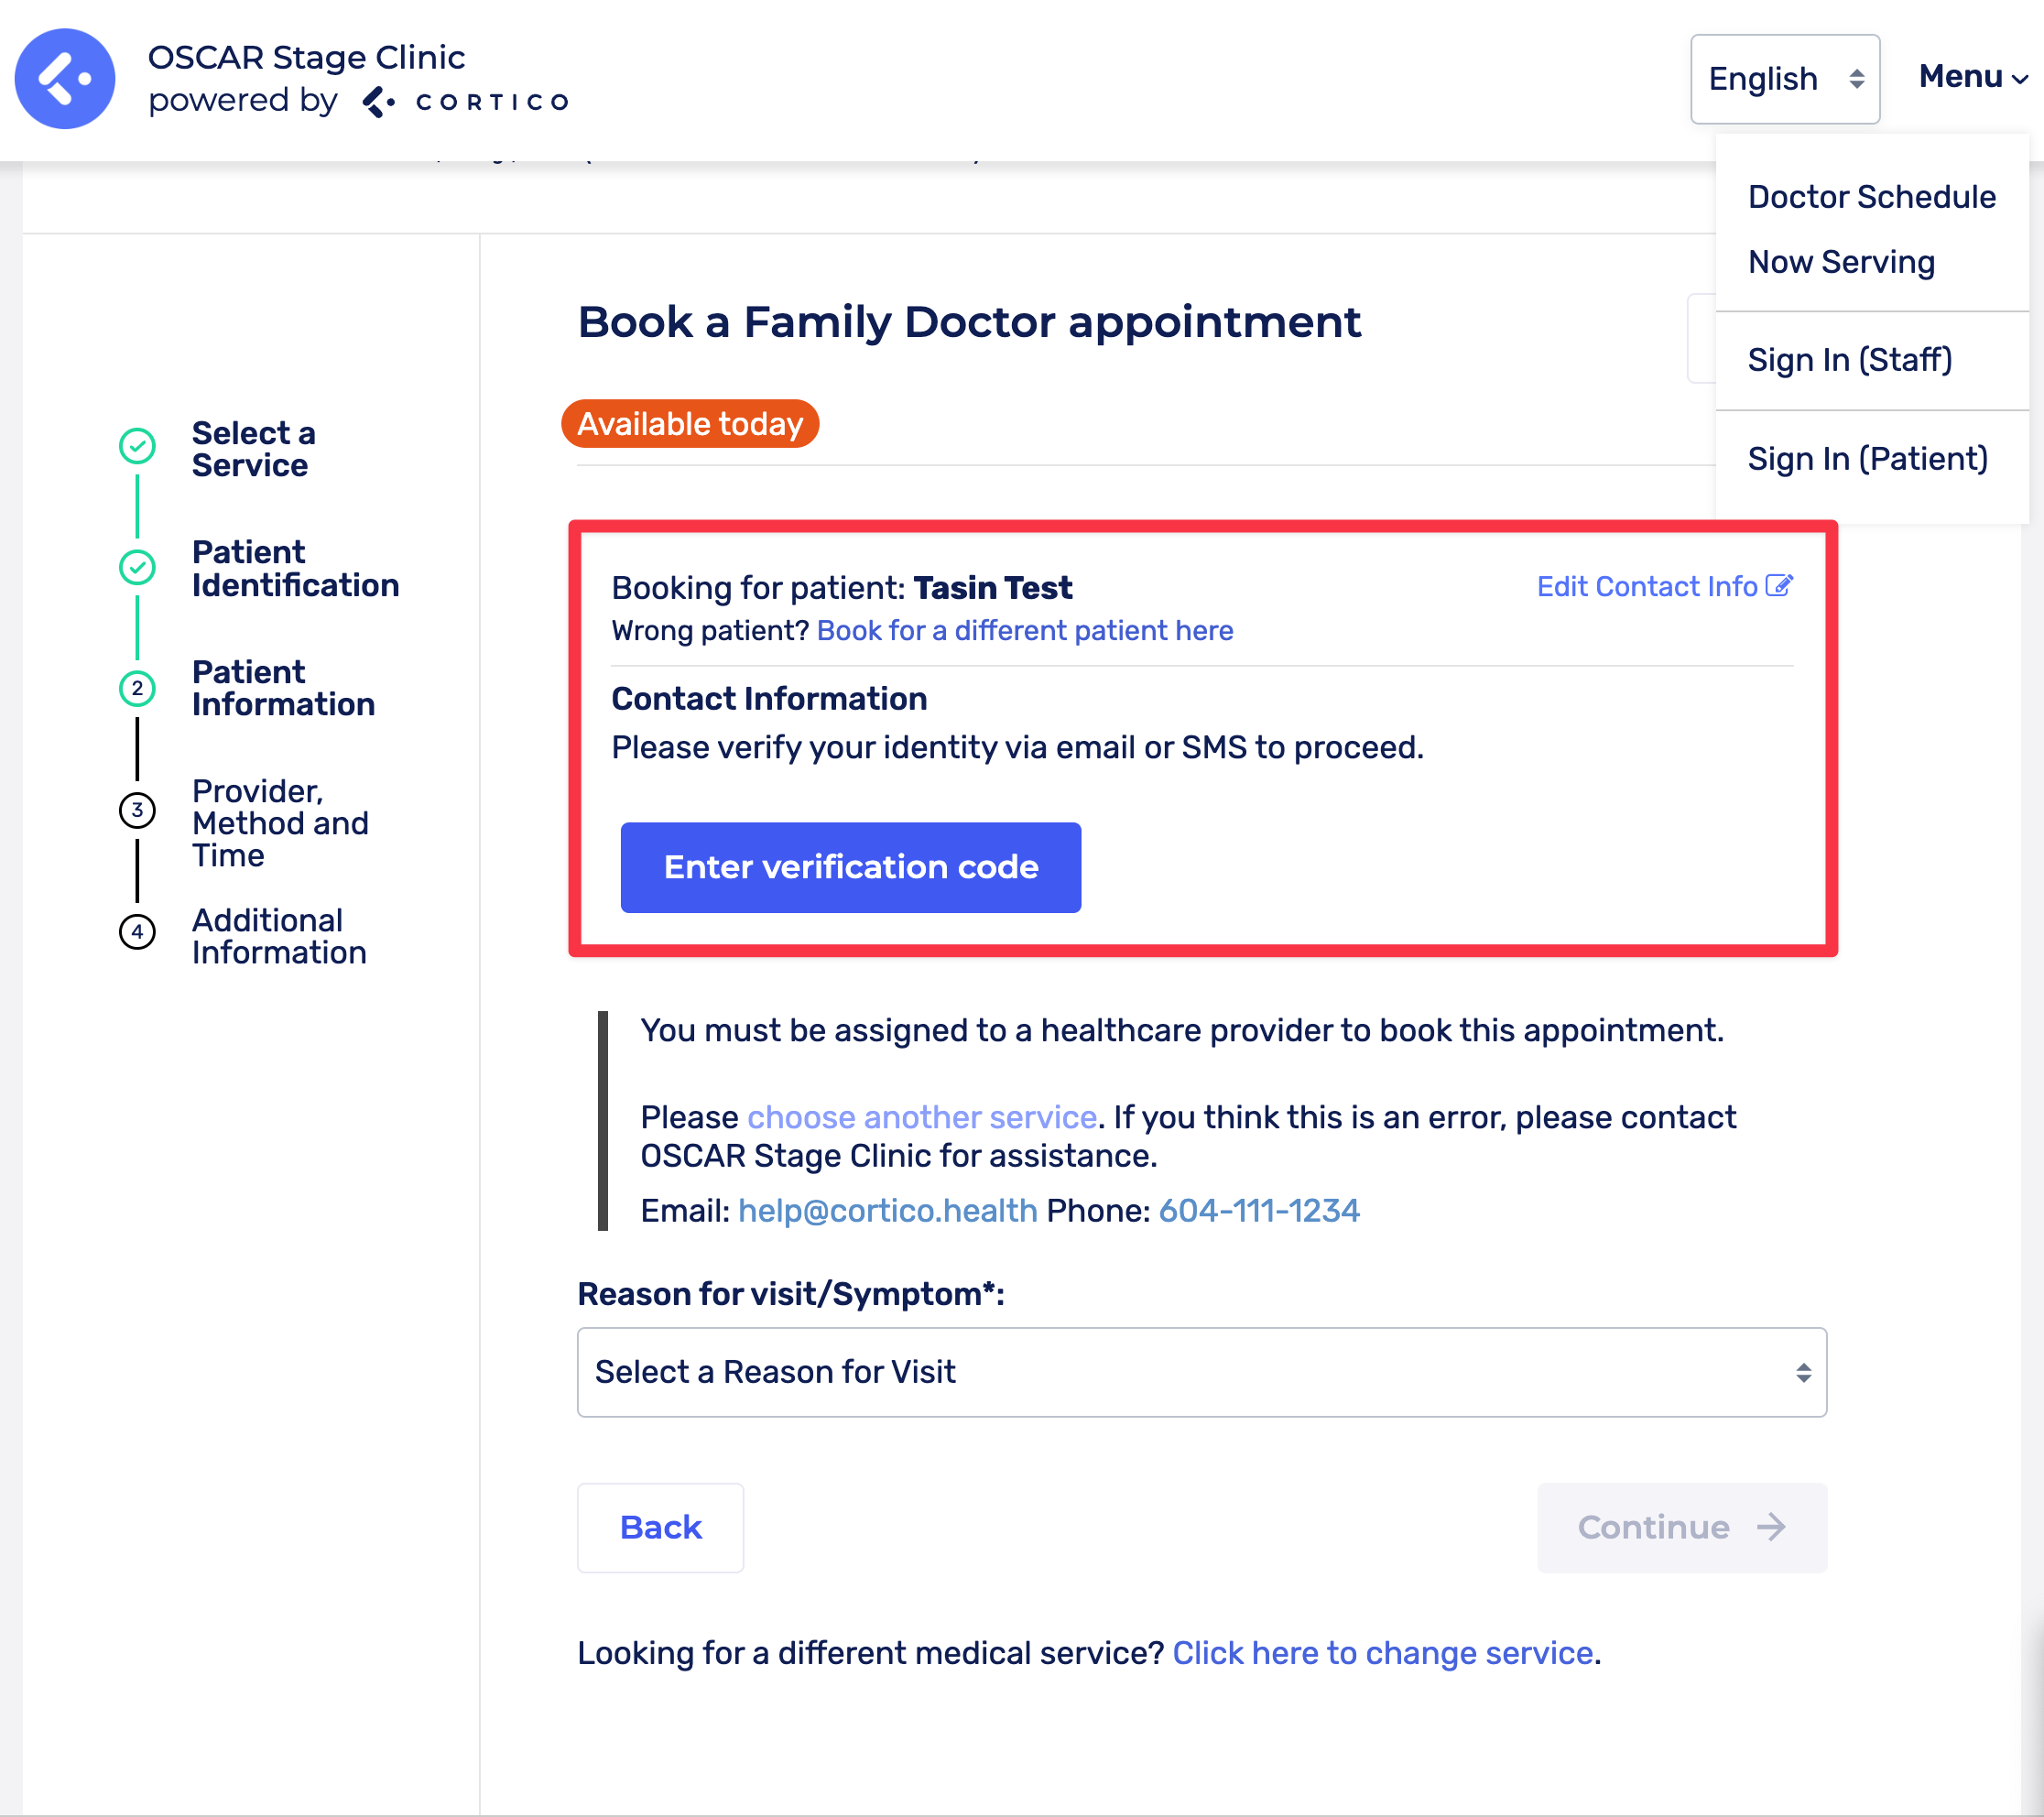Choose Sign In (Staff) option
The height and width of the screenshot is (1817, 2044).
point(1849,360)
